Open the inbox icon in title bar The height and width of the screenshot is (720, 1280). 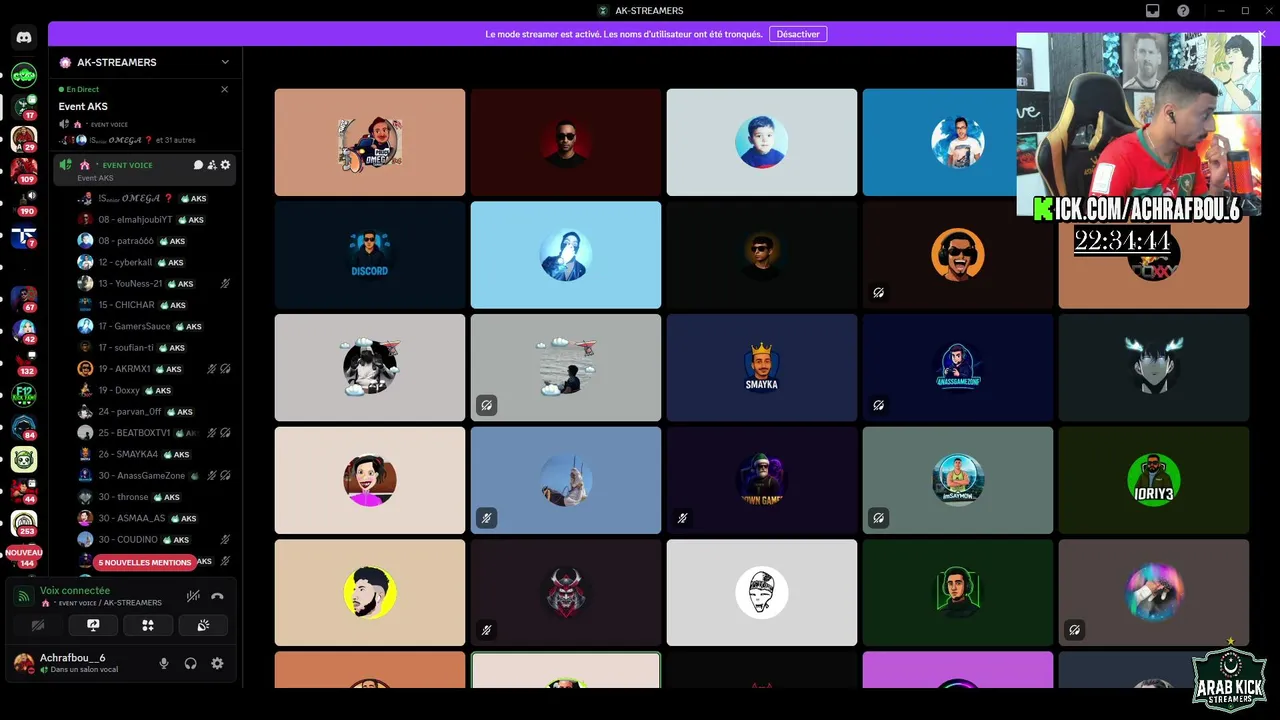(x=1152, y=11)
